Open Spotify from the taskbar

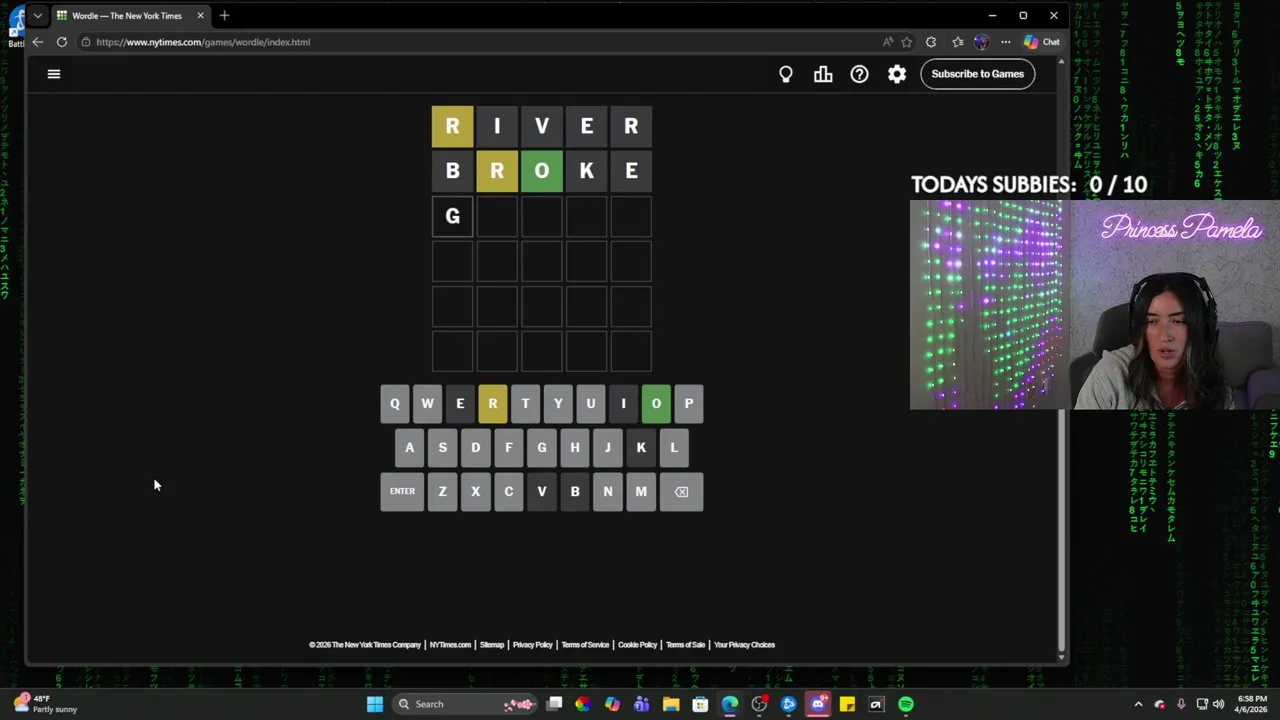pos(906,704)
